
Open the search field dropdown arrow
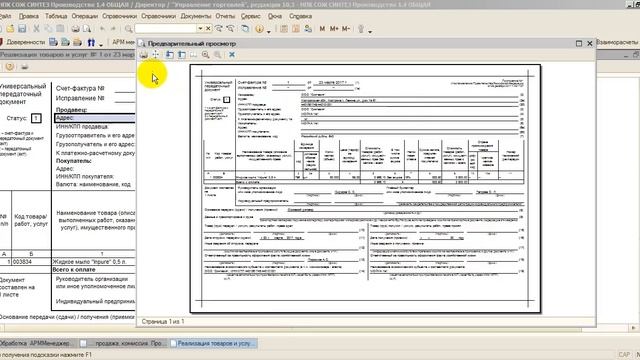(x=200, y=29)
